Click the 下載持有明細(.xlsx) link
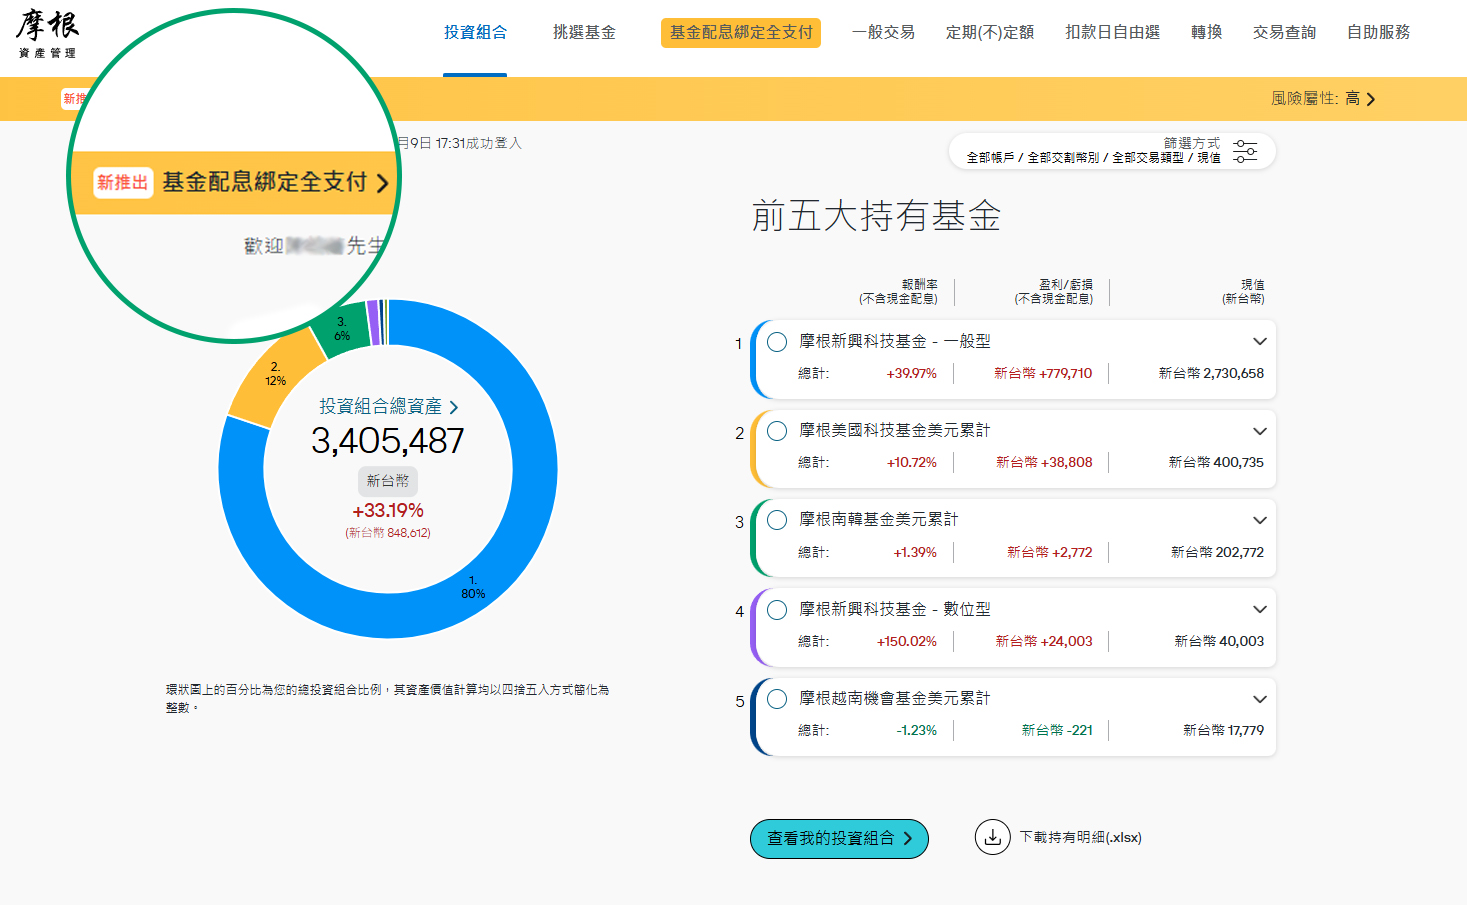Image resolution: width=1467 pixels, height=905 pixels. [x=1081, y=838]
